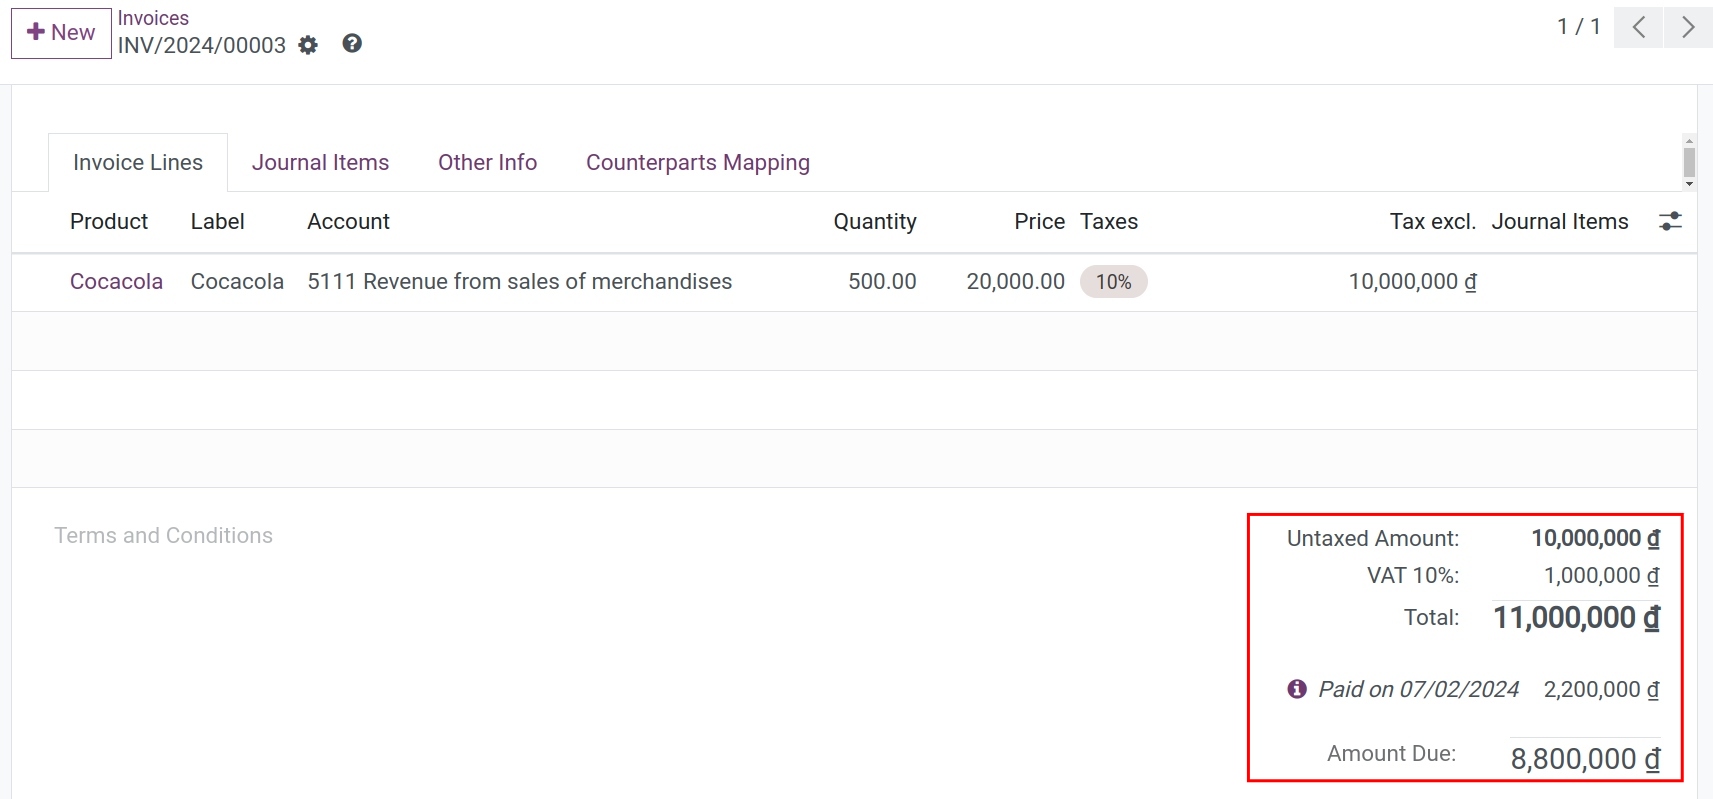Go to the previous record arrow
The image size is (1713, 799).
pos(1639,27)
